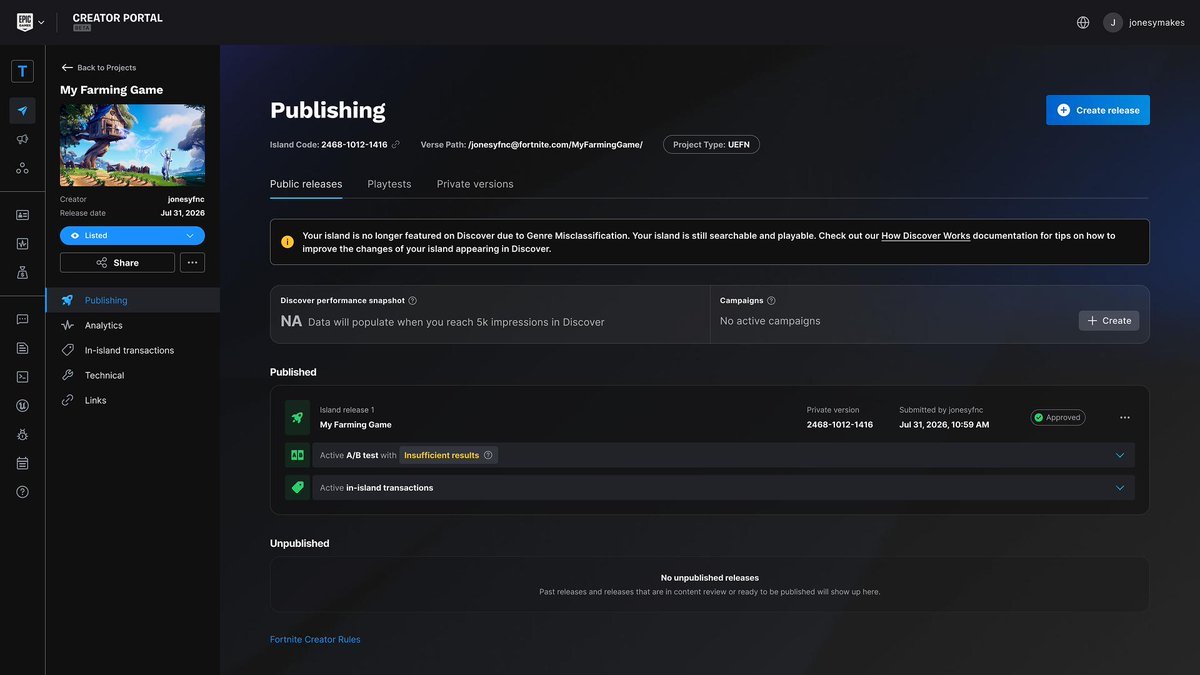Click the green price tag transactions icon
The height and width of the screenshot is (675, 1200).
tap(297, 488)
